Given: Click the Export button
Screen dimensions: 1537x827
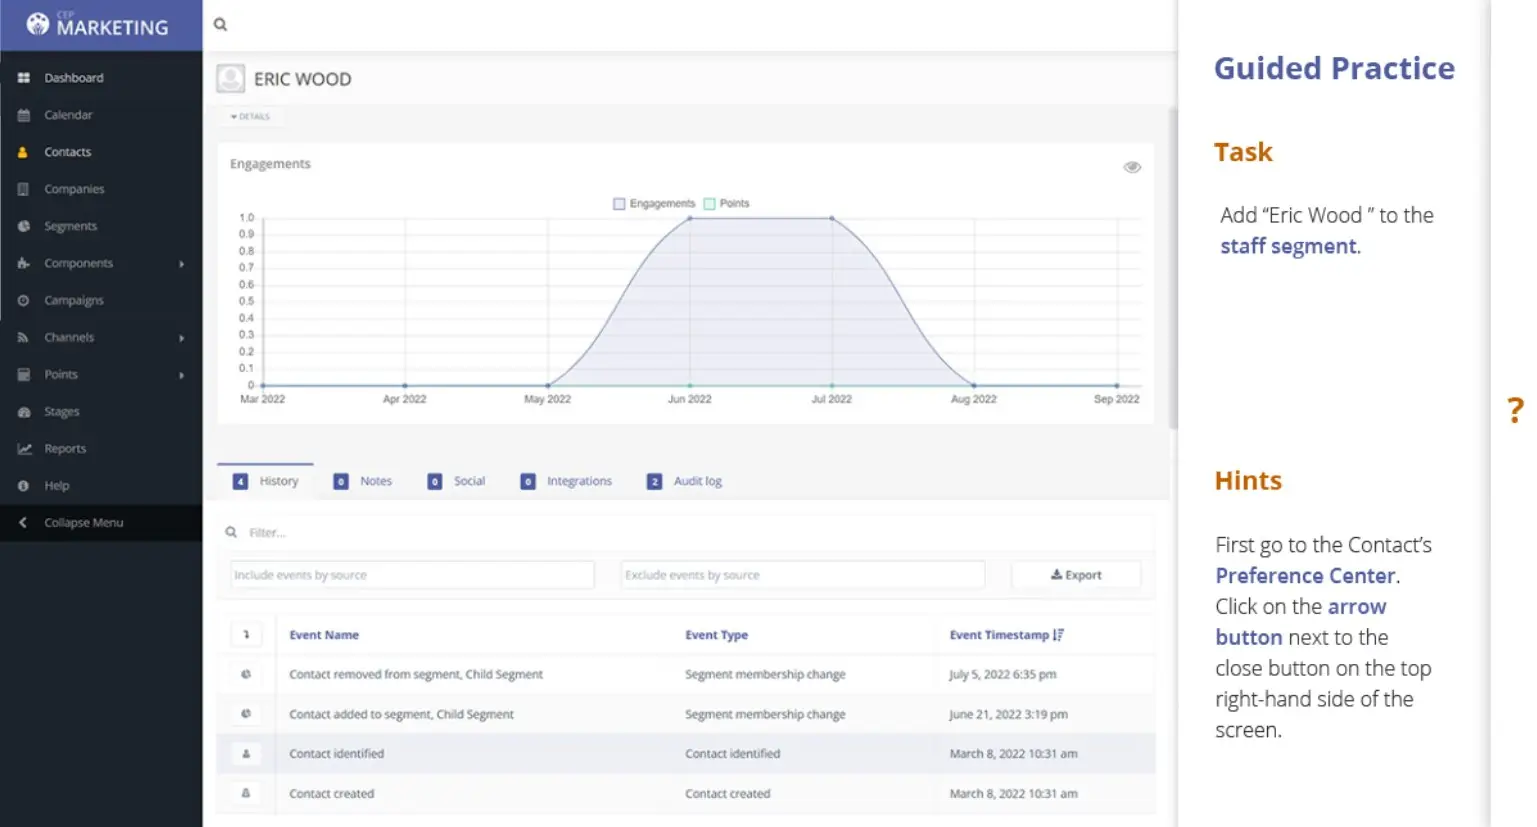Looking at the screenshot, I should point(1076,575).
